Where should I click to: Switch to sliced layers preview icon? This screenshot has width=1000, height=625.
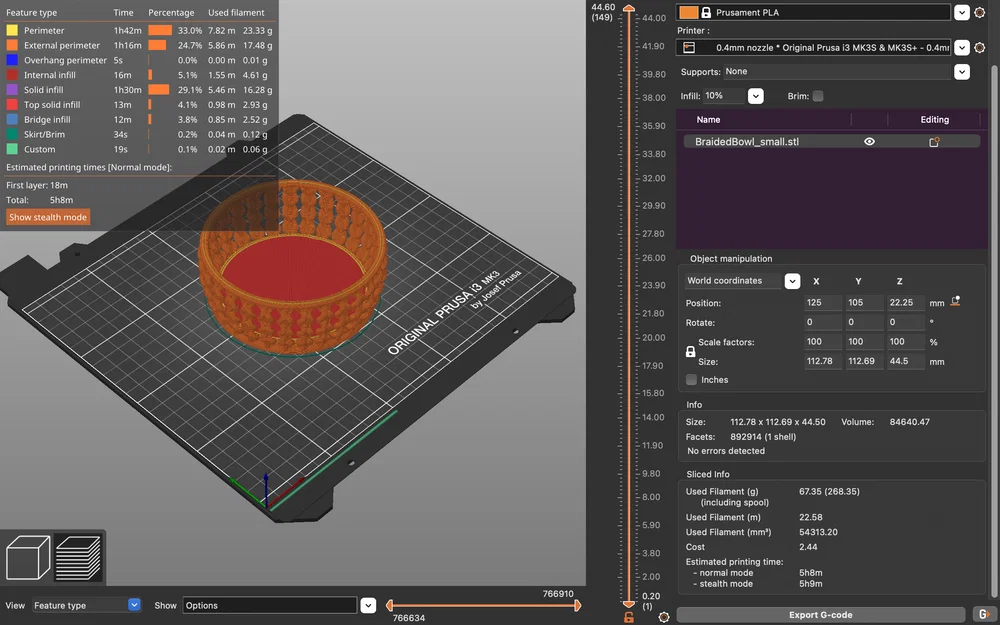[x=77, y=558]
